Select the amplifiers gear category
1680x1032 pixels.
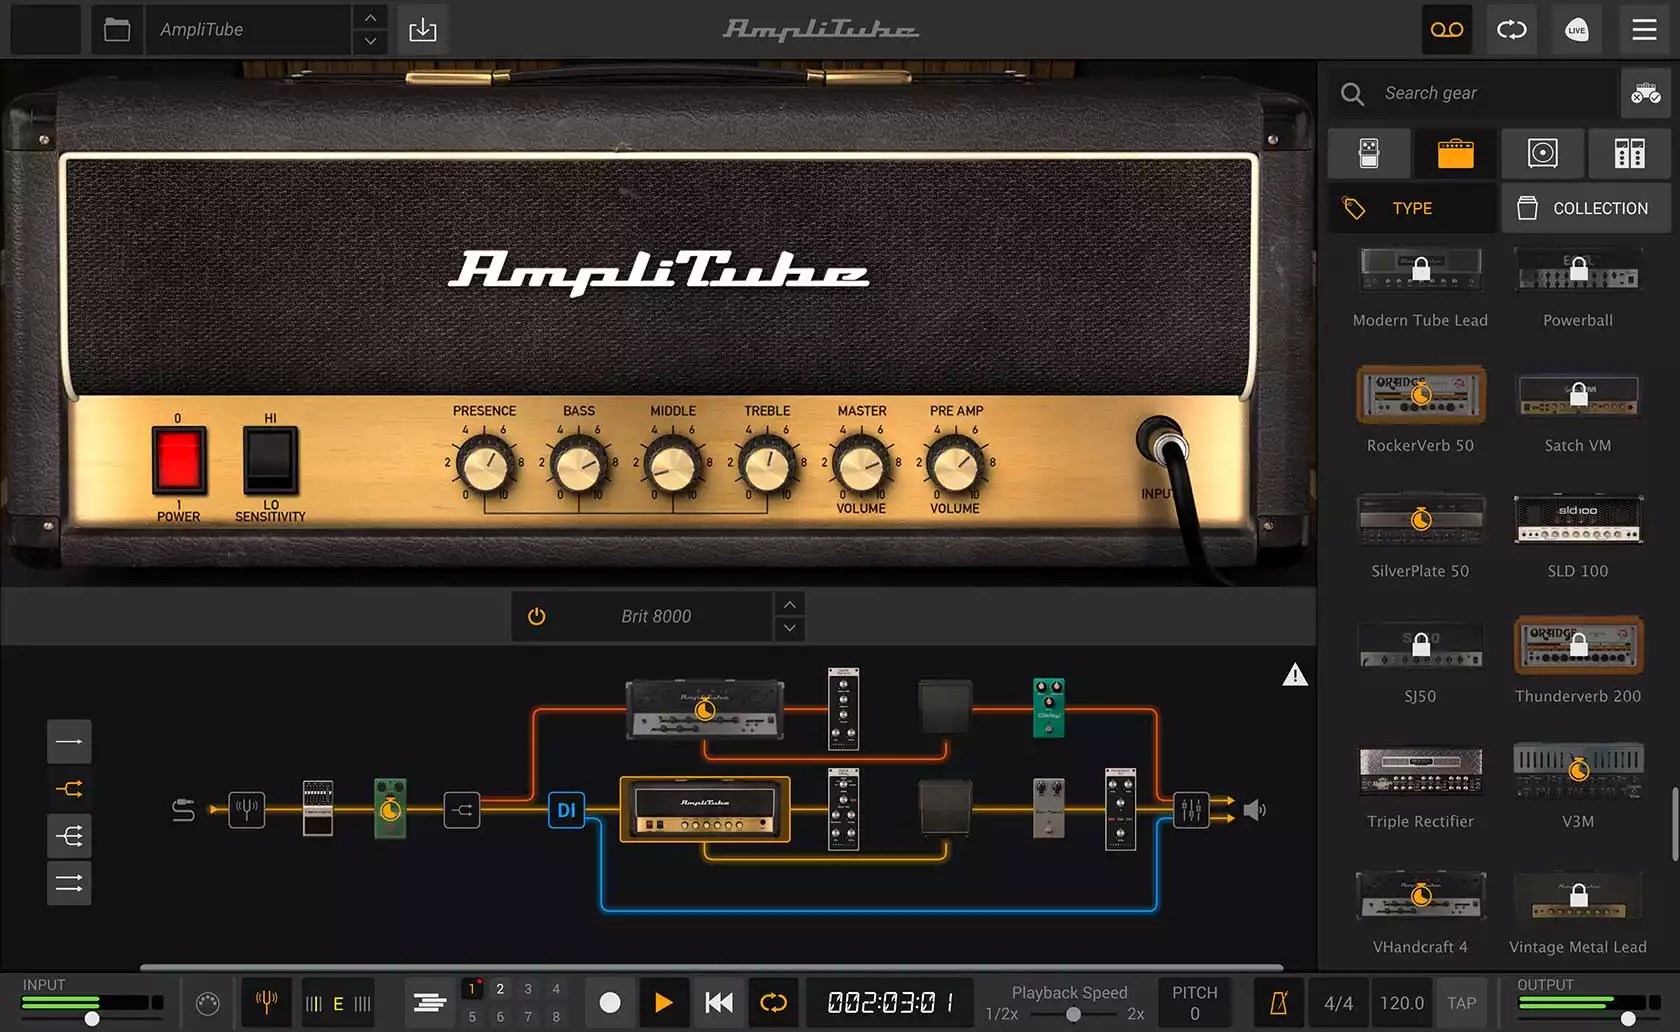pyautogui.click(x=1455, y=153)
